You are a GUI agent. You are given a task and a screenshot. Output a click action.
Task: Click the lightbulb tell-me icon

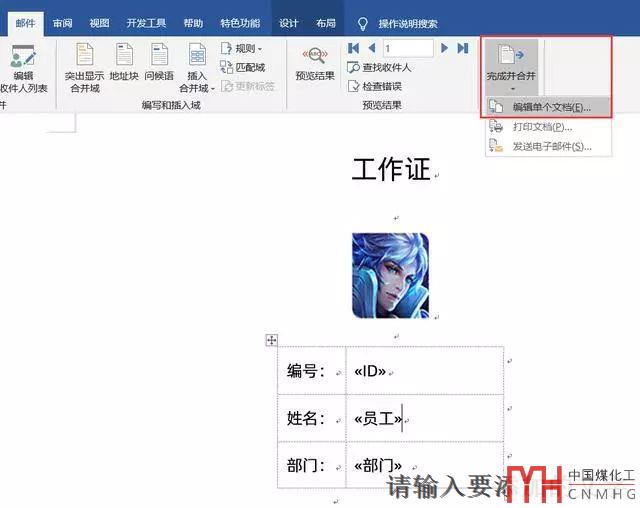pos(362,24)
